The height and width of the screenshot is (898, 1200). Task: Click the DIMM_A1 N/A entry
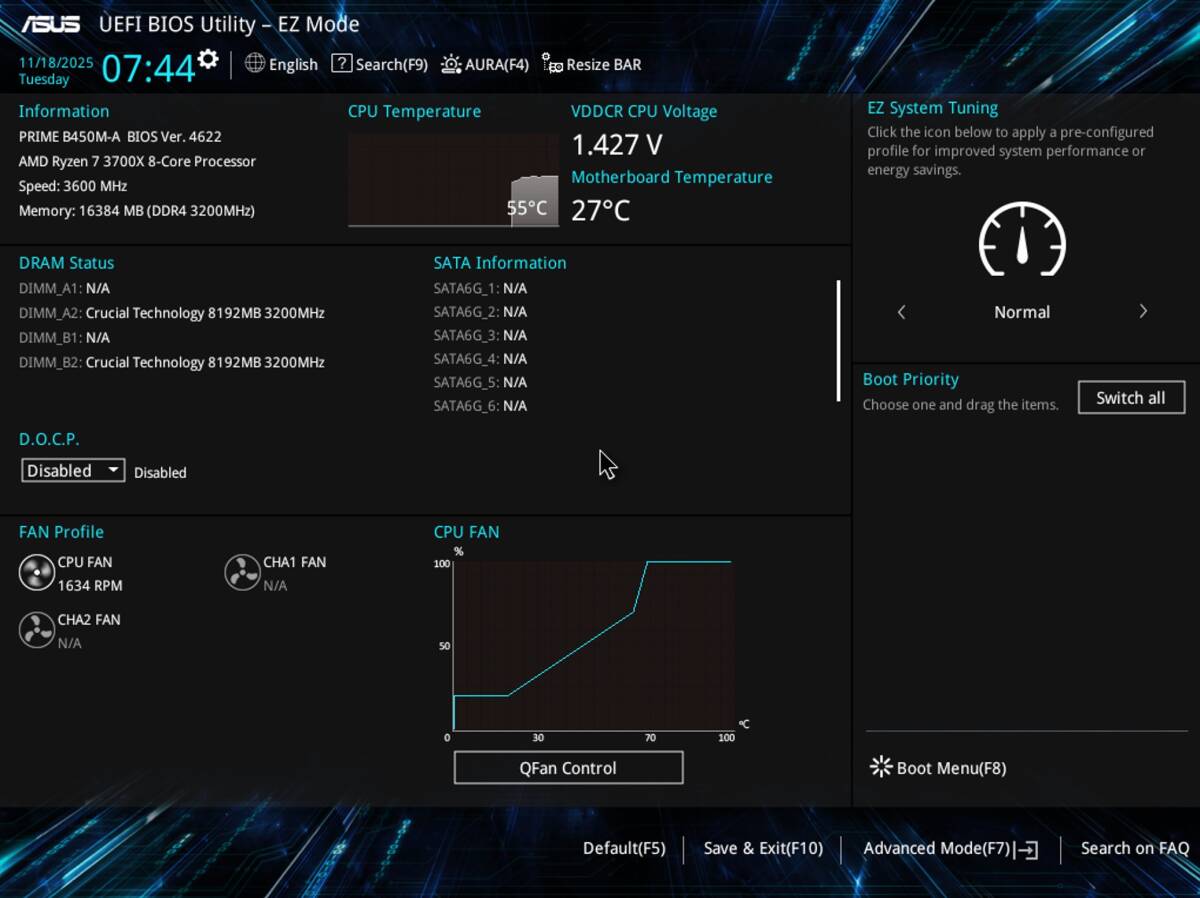[64, 288]
